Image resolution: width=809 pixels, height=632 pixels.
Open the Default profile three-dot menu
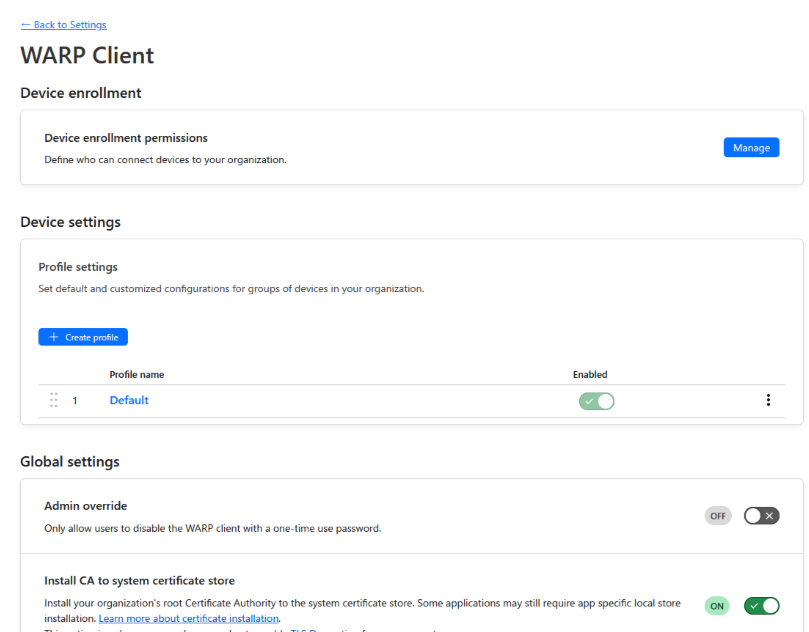click(x=768, y=400)
